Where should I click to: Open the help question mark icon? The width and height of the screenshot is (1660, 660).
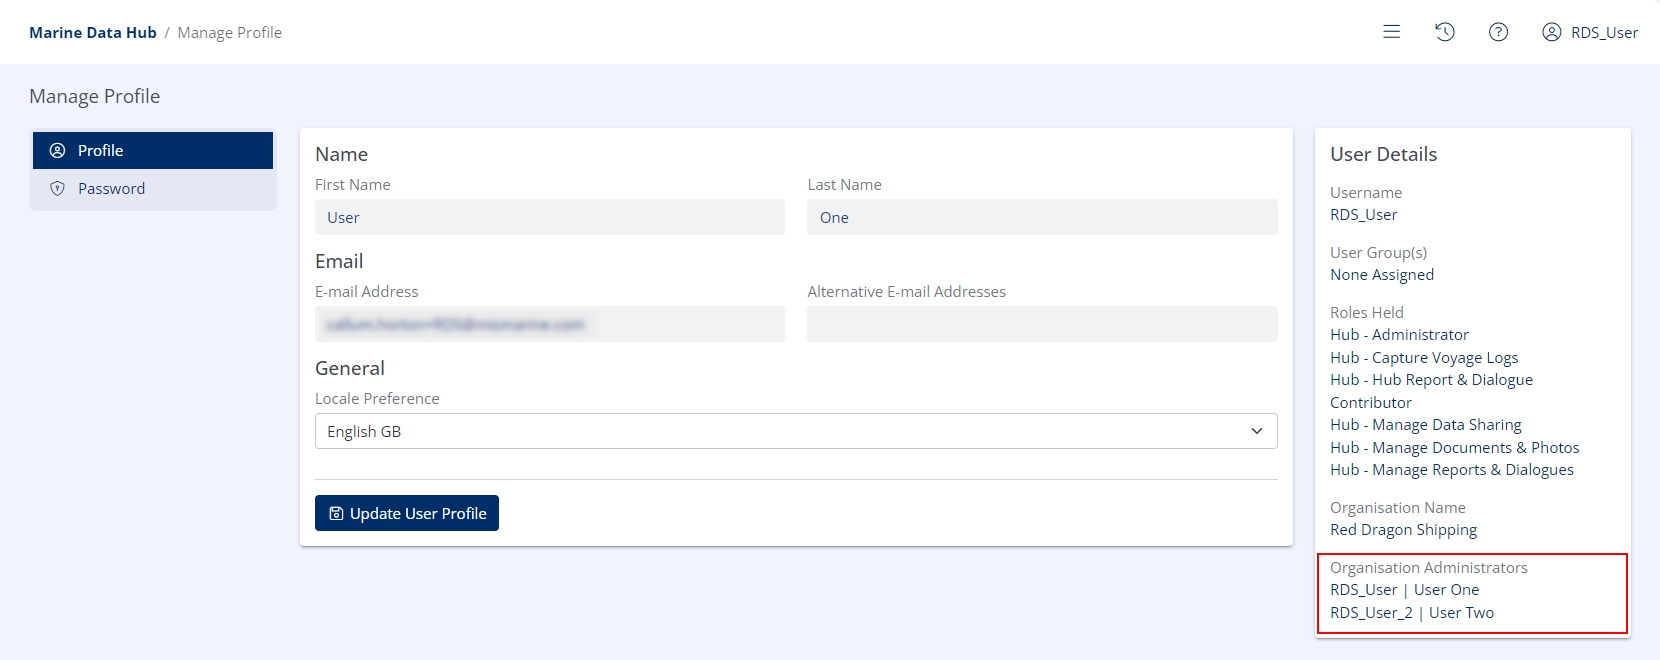[1498, 32]
